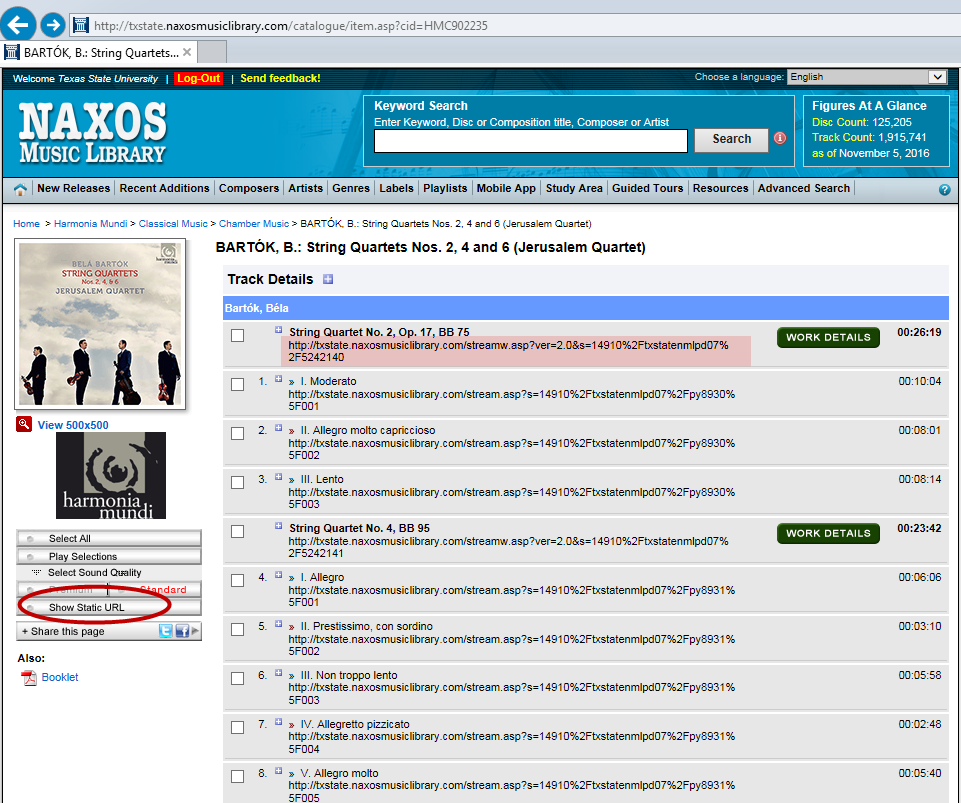Image resolution: width=961 pixels, height=803 pixels.
Task: Click the help question mark icon
Action: tap(944, 189)
